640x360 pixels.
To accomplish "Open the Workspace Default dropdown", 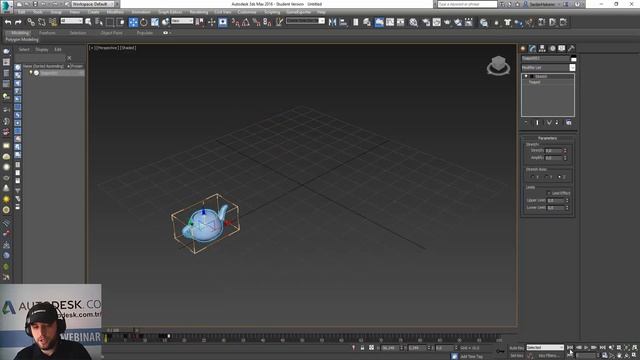I will pyautogui.click(x=92, y=4).
